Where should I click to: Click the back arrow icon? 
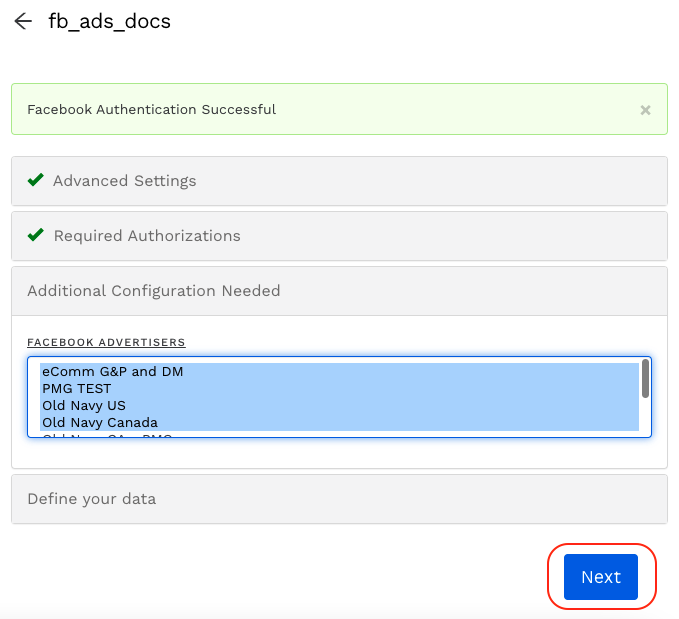pyautogui.click(x=23, y=22)
